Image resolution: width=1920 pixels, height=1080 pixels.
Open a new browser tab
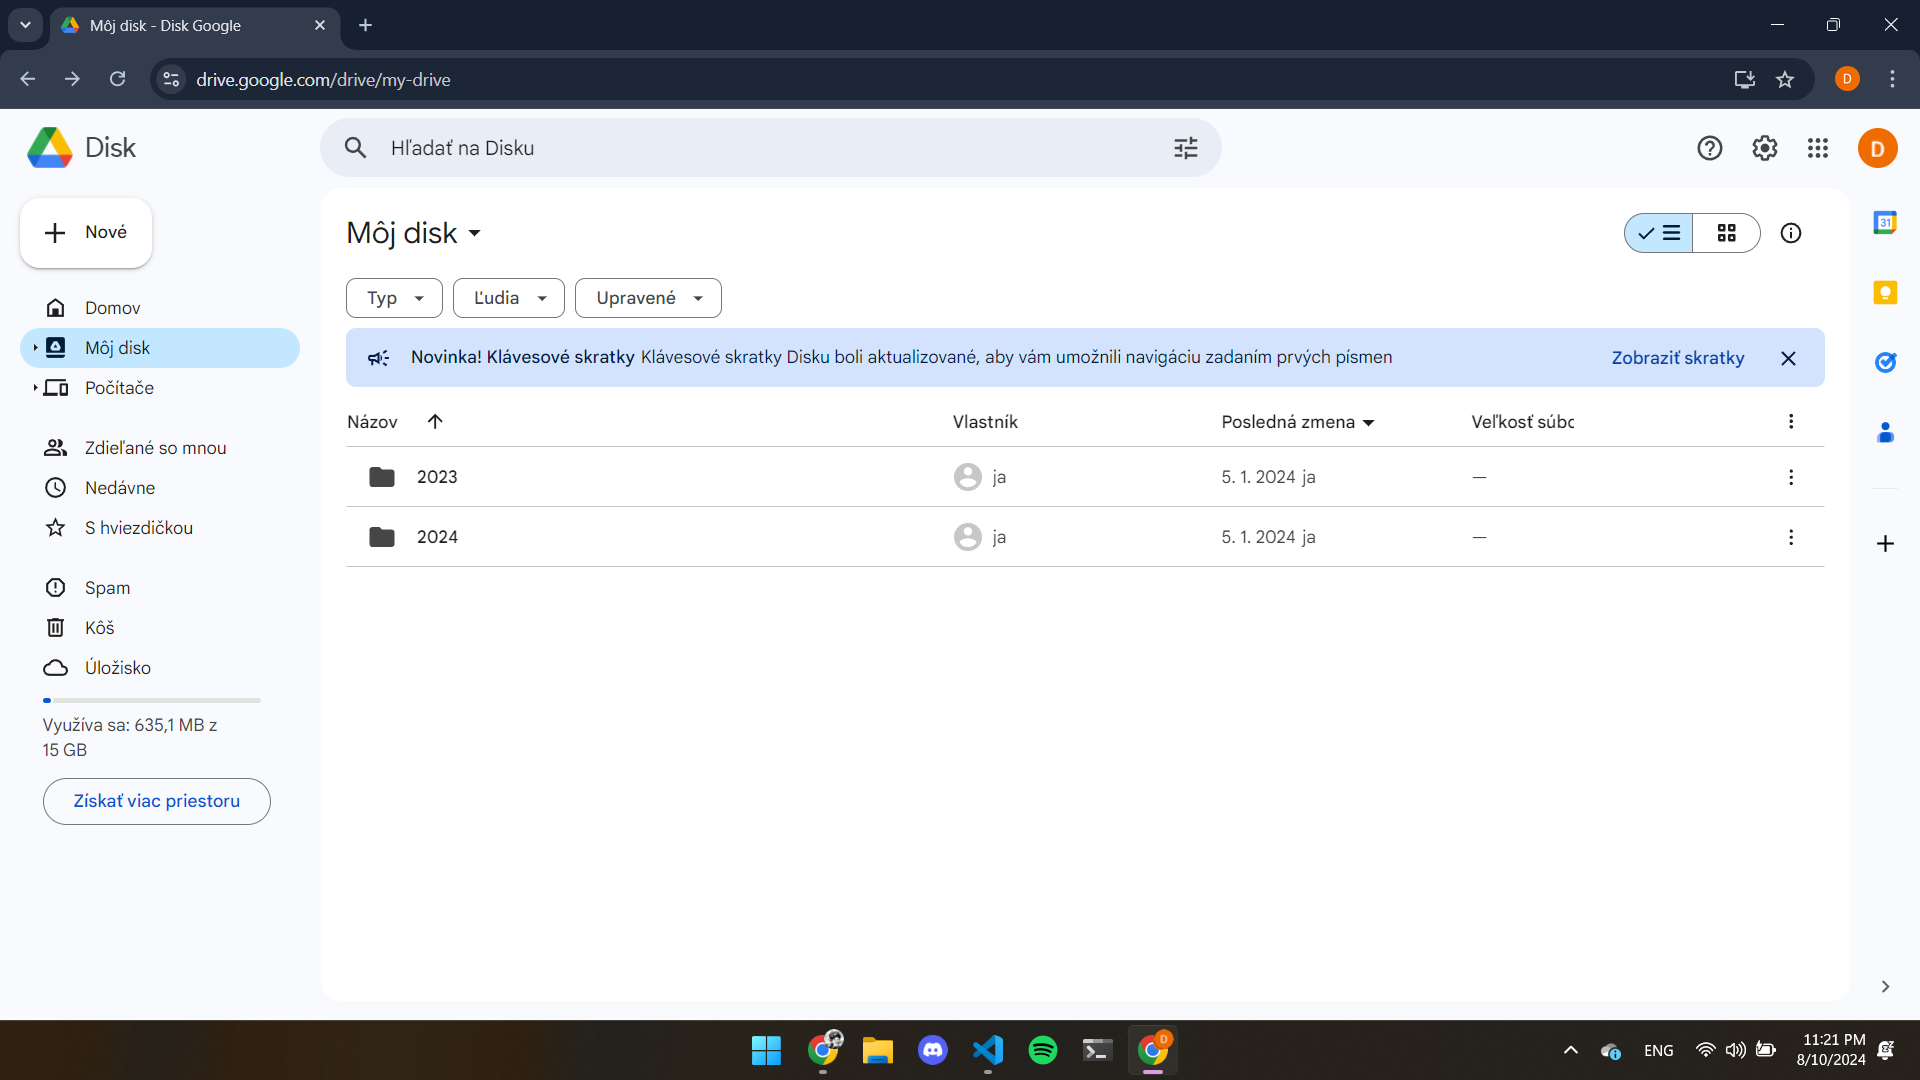[x=365, y=25]
